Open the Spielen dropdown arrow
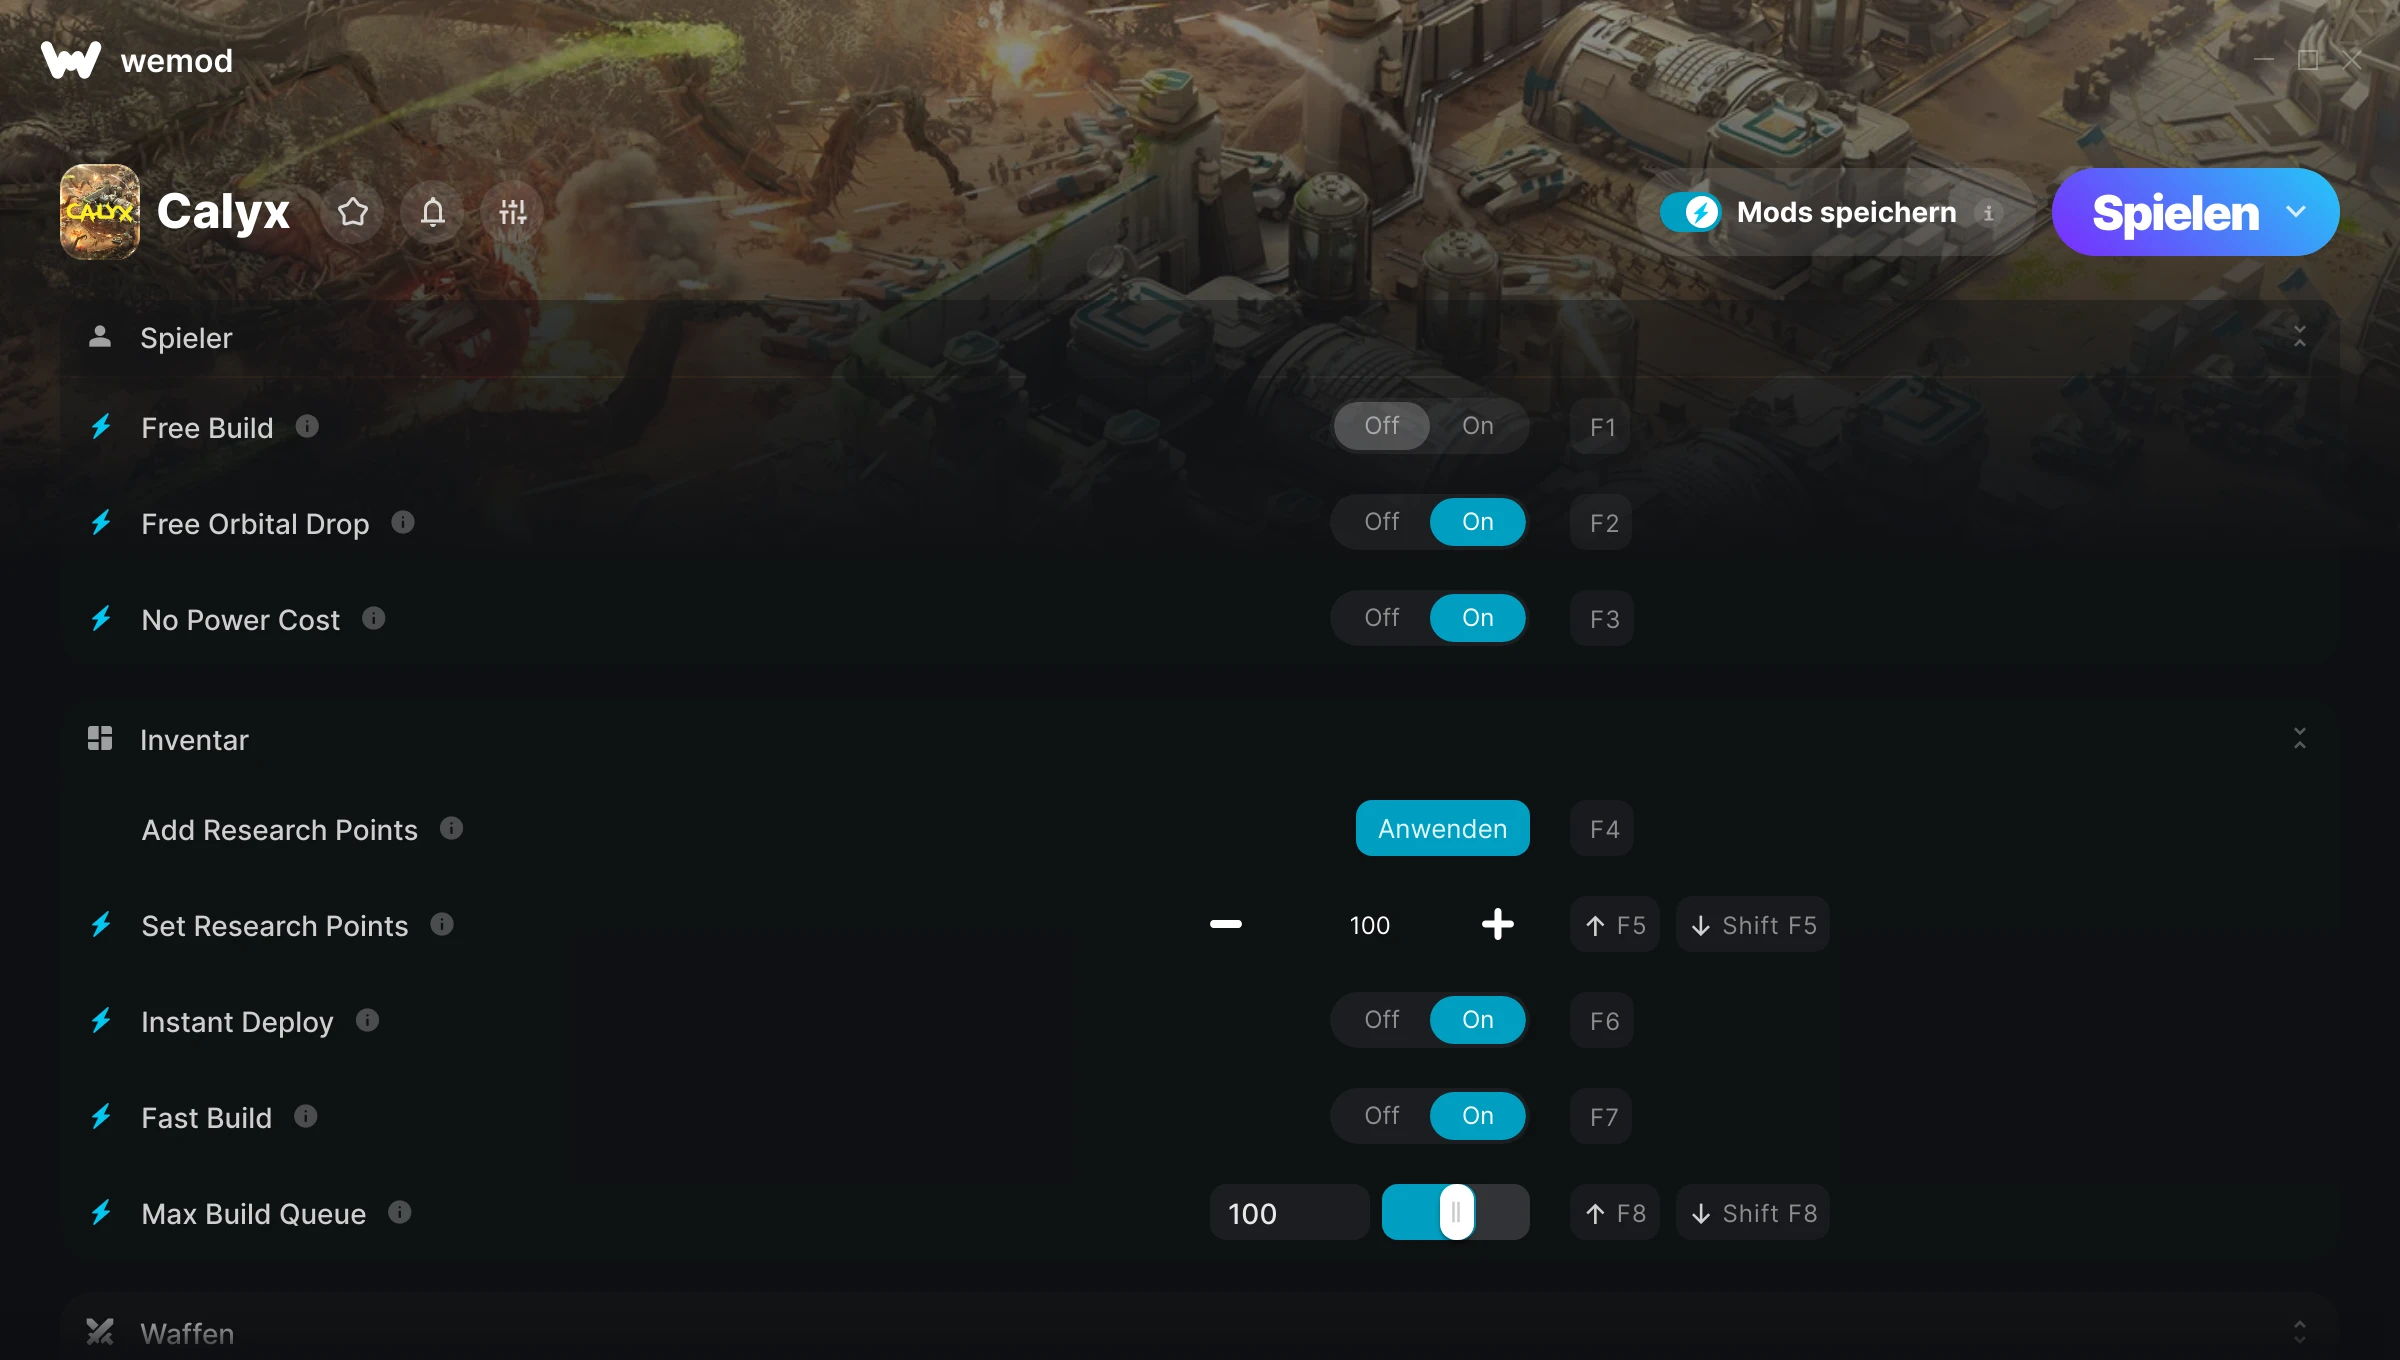2400x1360 pixels. click(2296, 212)
